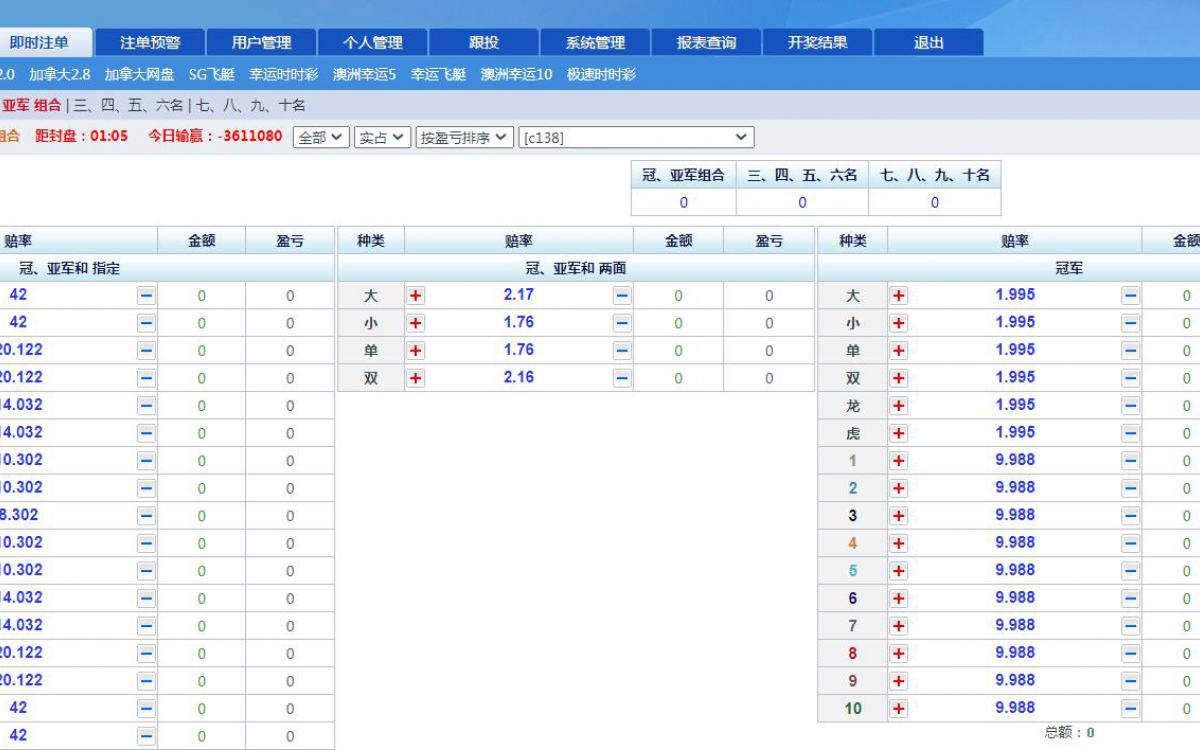Open the 全部 dropdown
The height and width of the screenshot is (750, 1200).
coord(321,137)
